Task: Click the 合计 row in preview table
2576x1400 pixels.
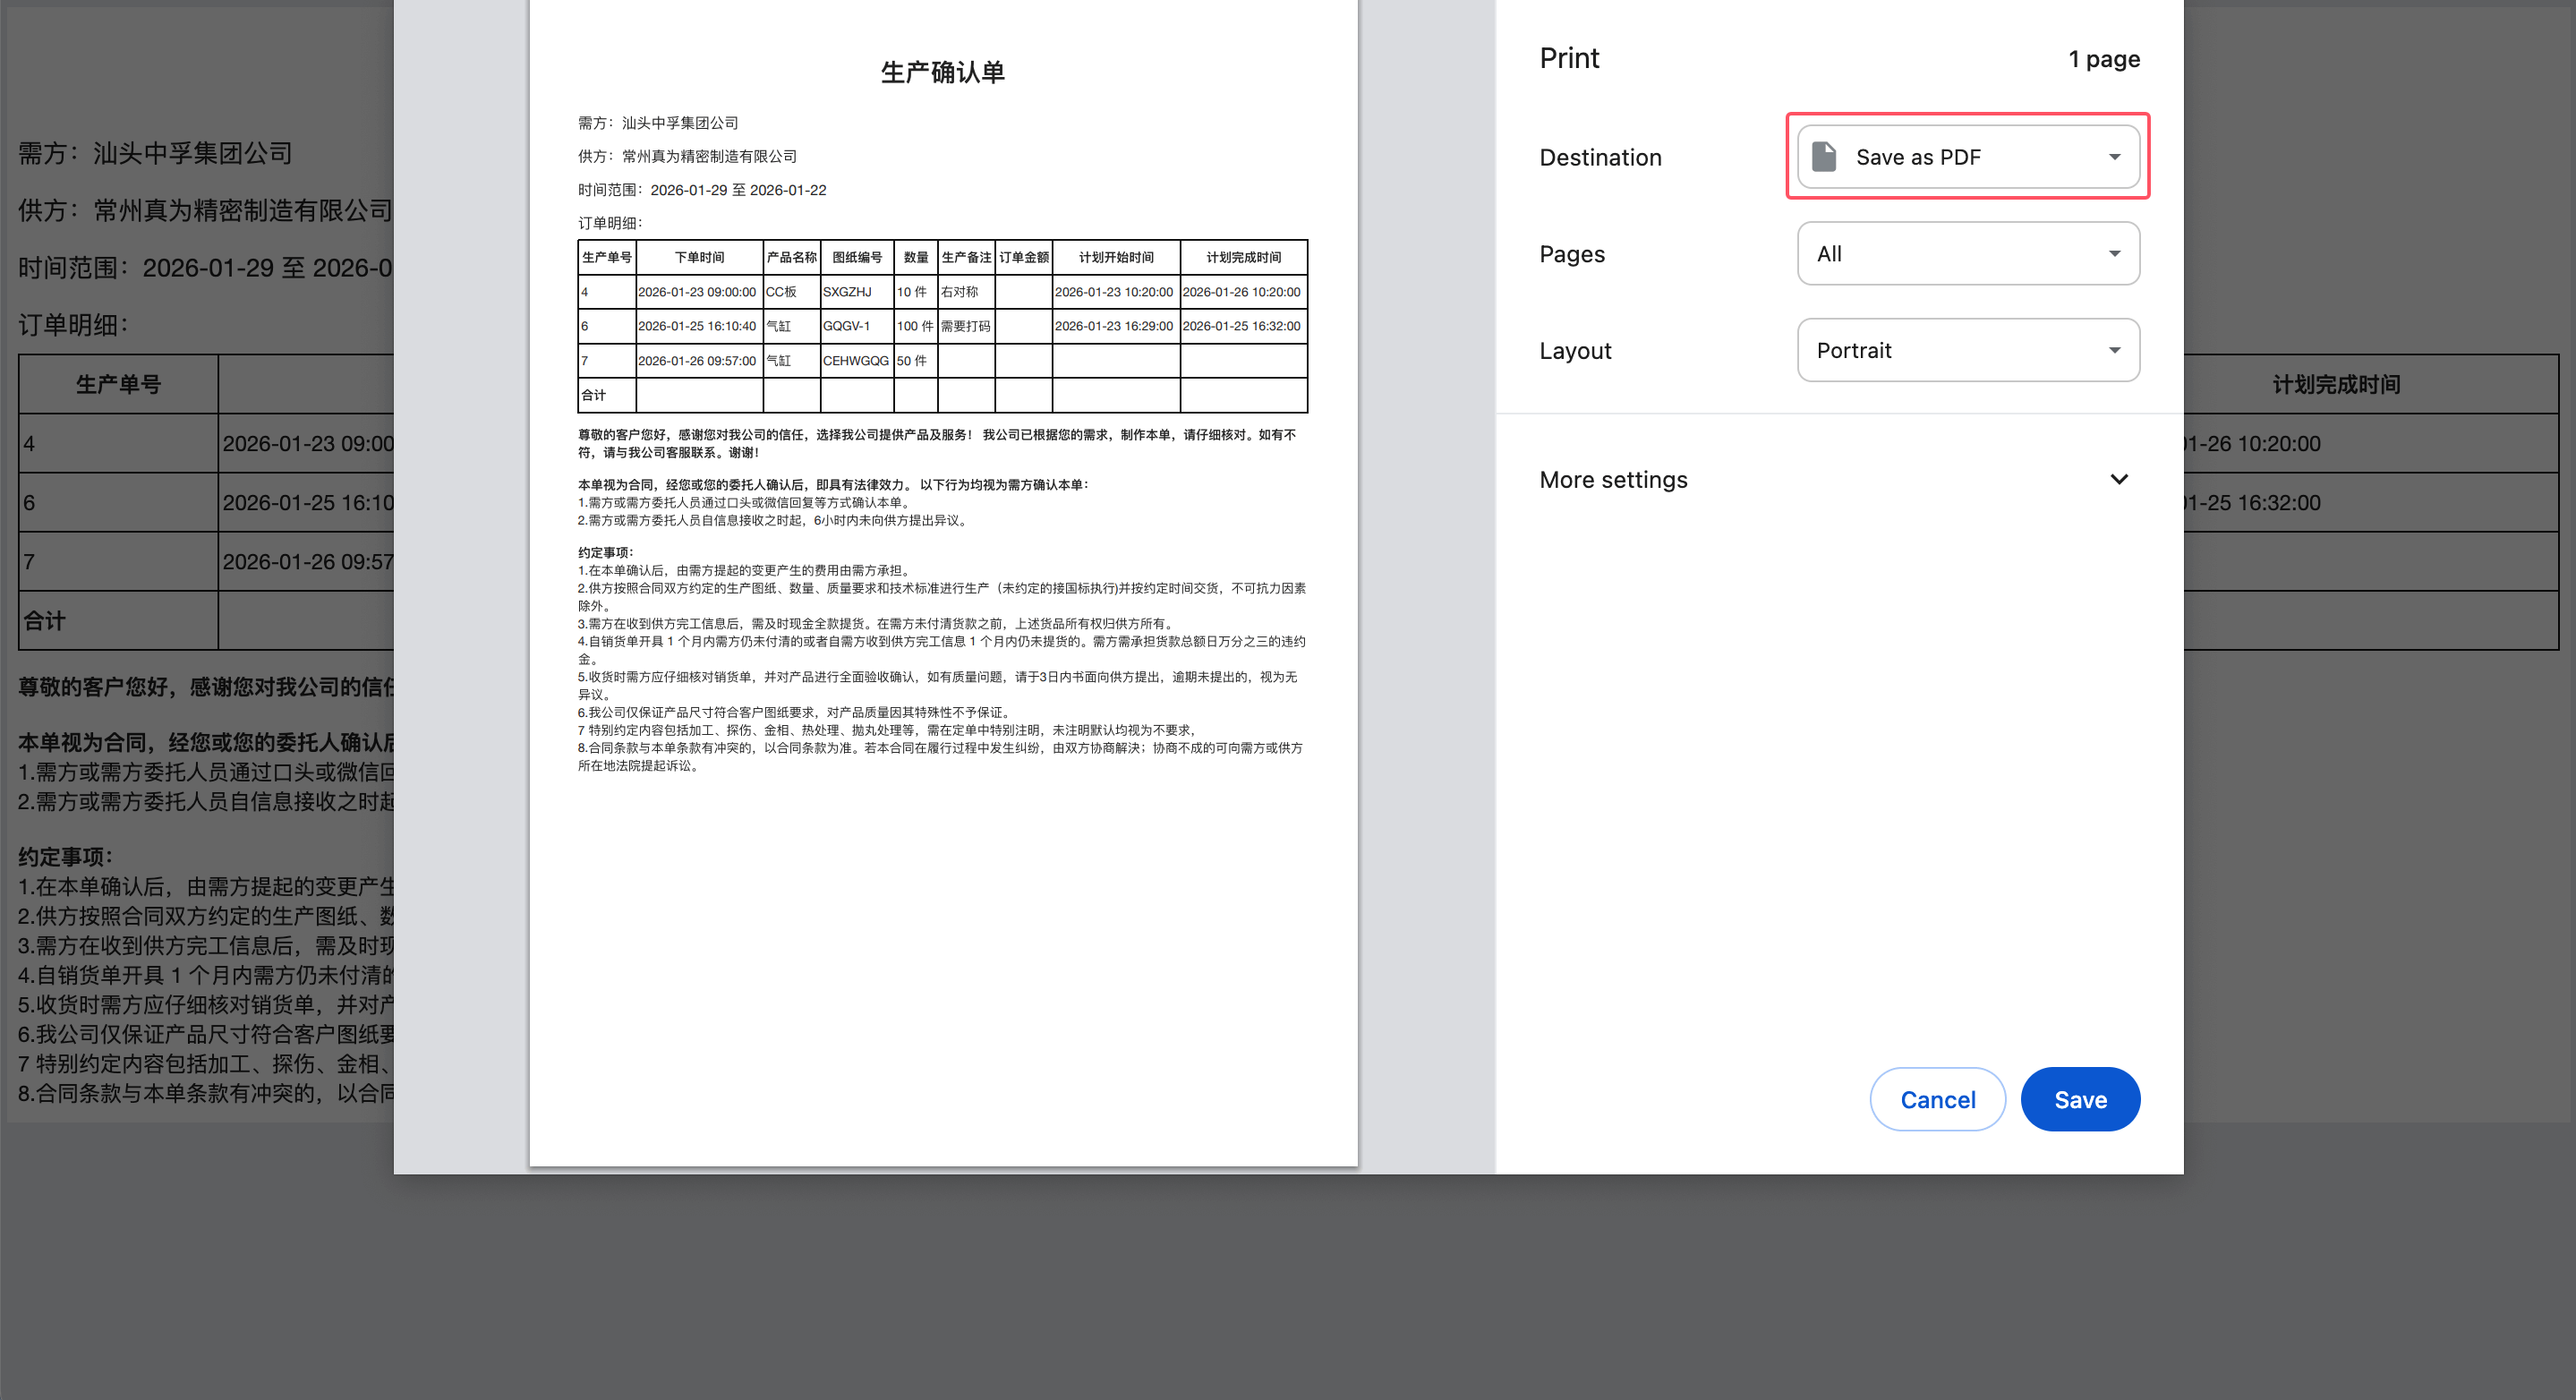Action: pyautogui.click(x=594, y=395)
